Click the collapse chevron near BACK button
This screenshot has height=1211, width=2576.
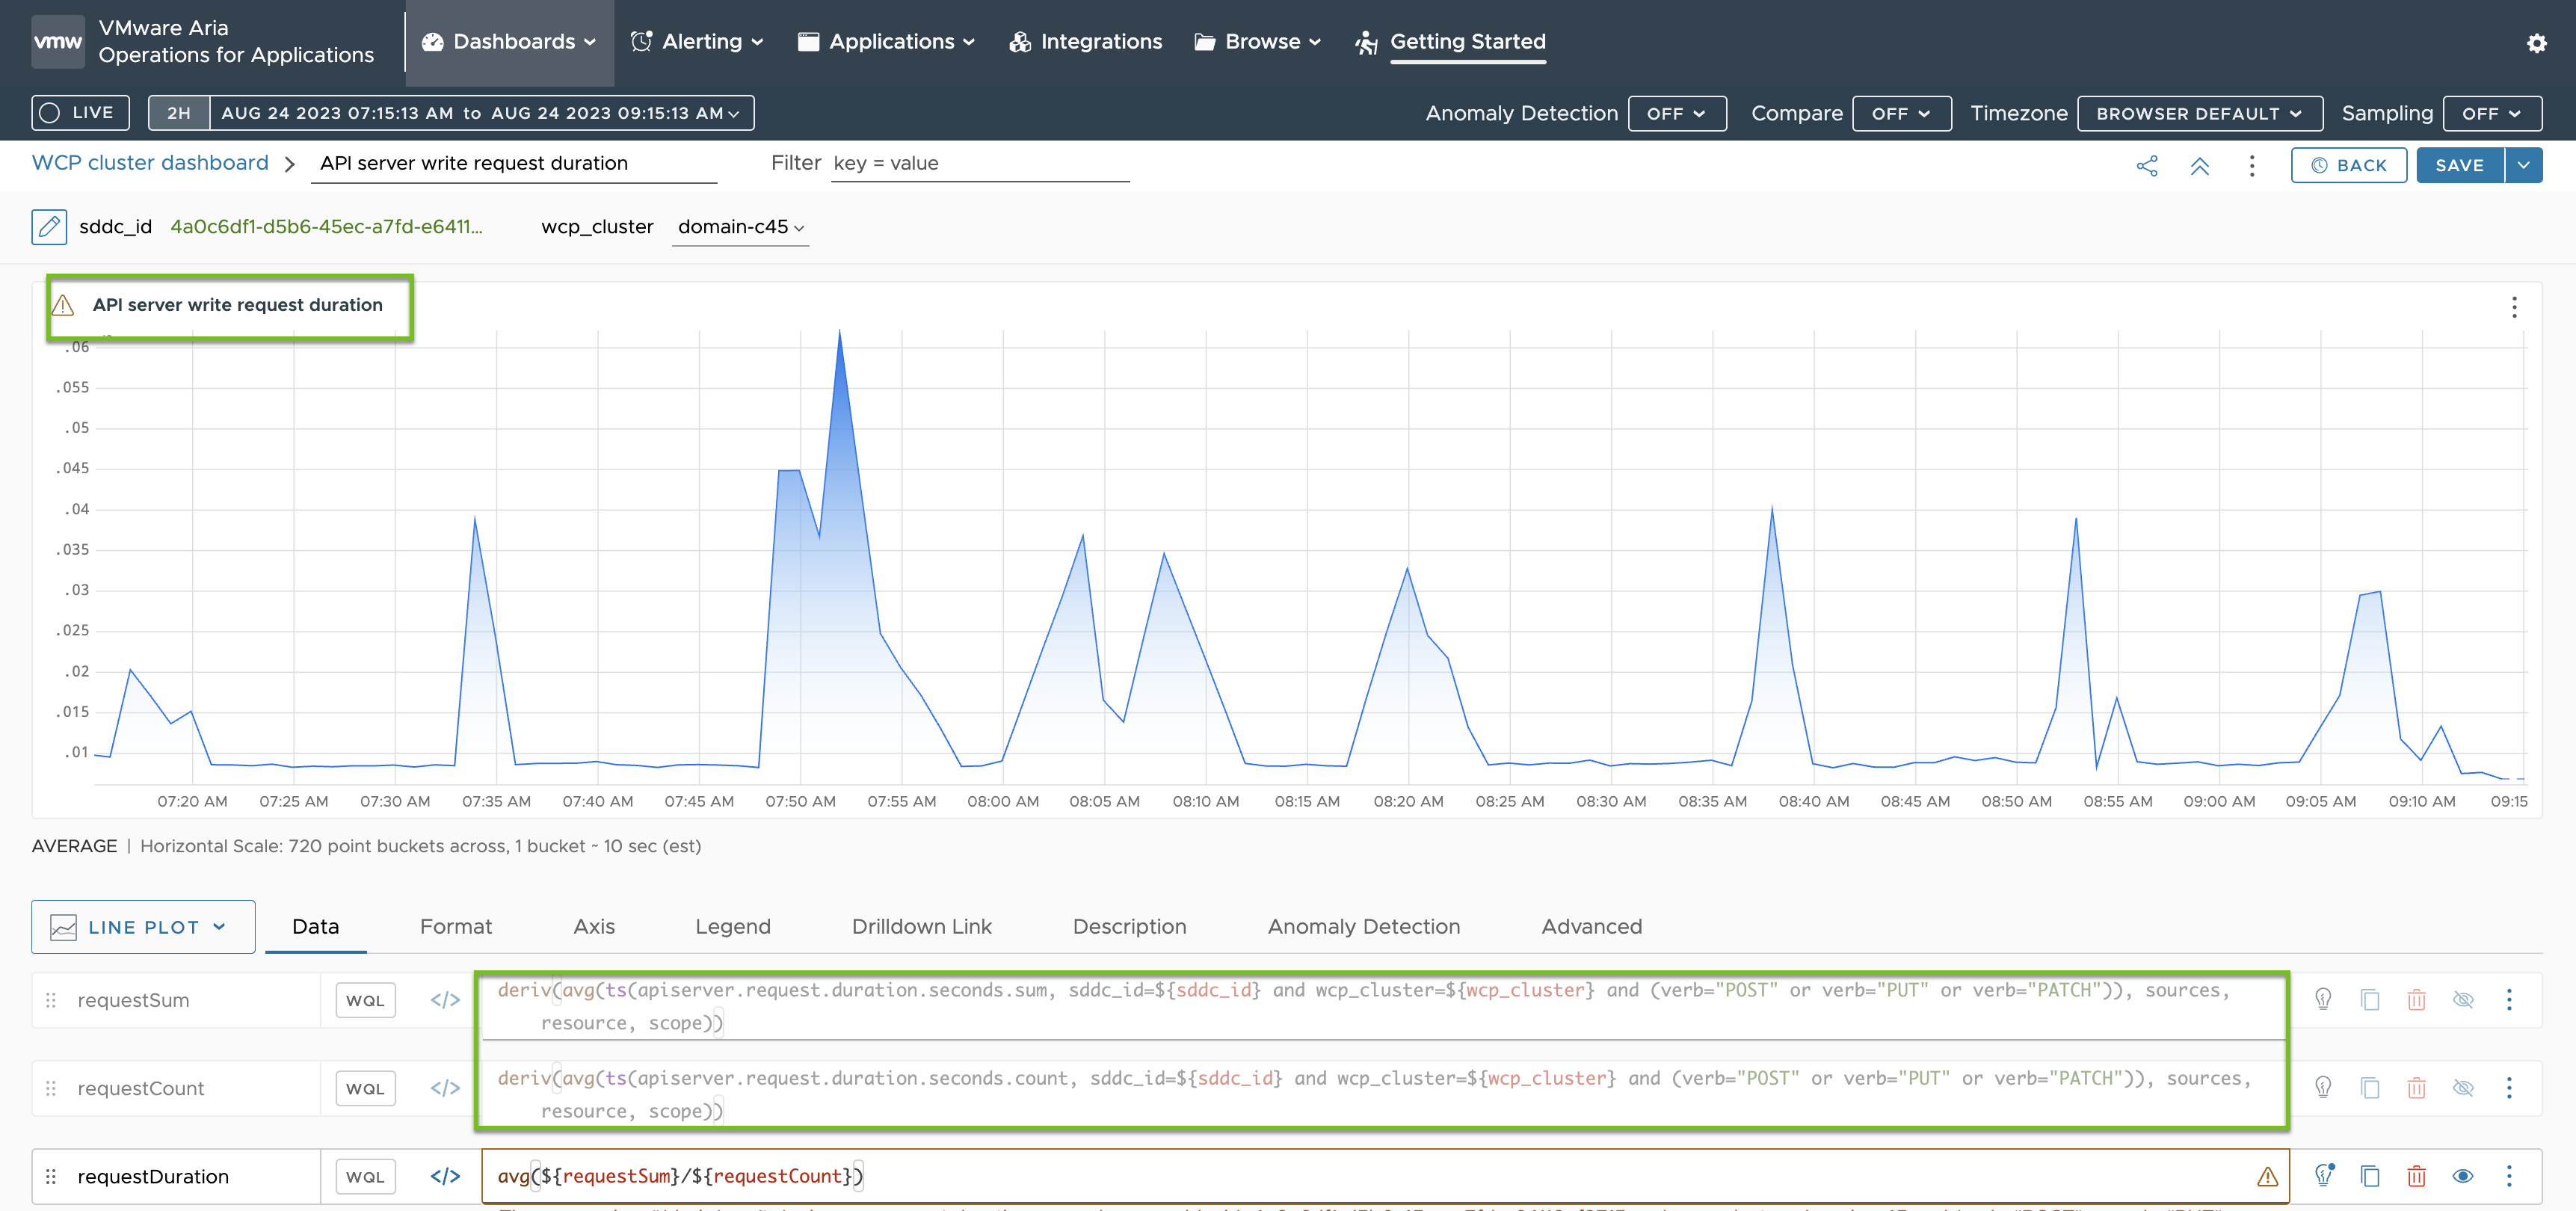pos(2201,164)
